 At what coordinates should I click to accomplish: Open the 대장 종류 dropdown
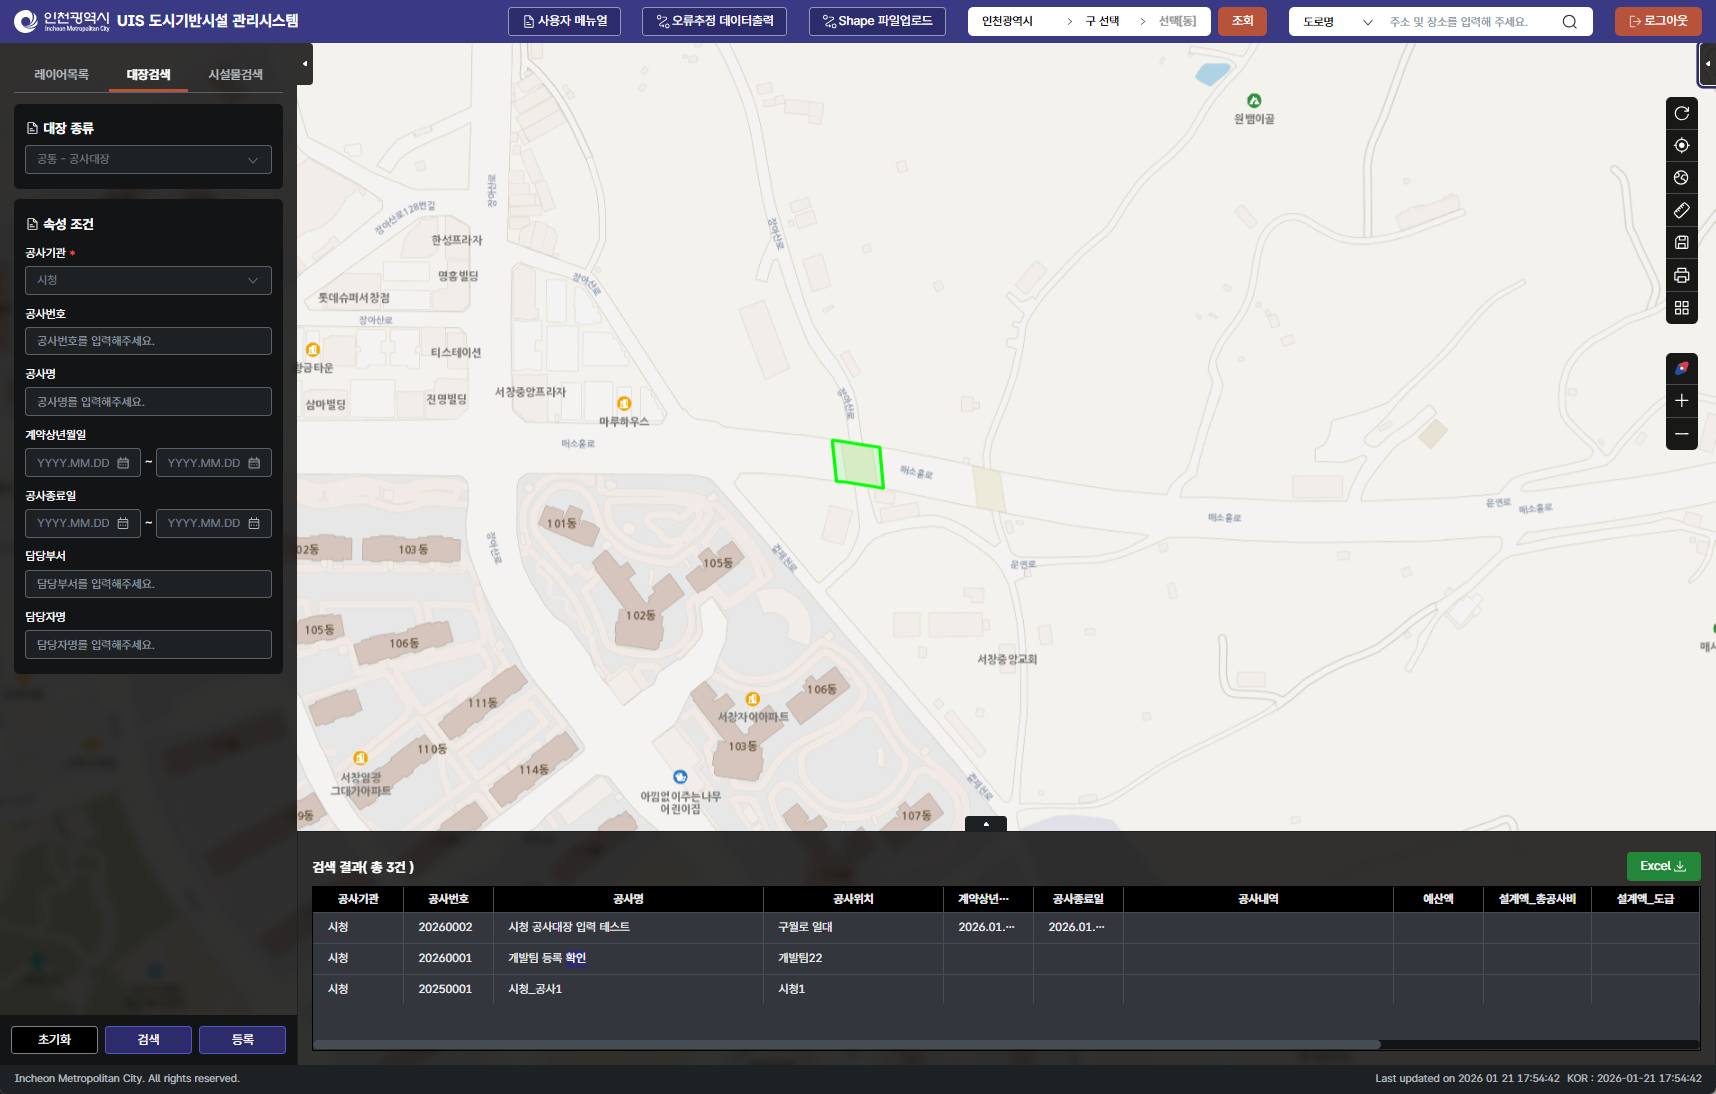[148, 160]
